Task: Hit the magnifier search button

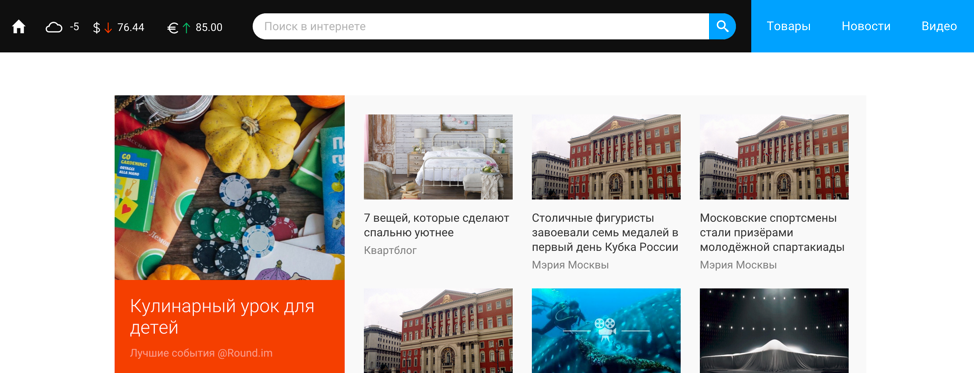Action: pos(722,27)
